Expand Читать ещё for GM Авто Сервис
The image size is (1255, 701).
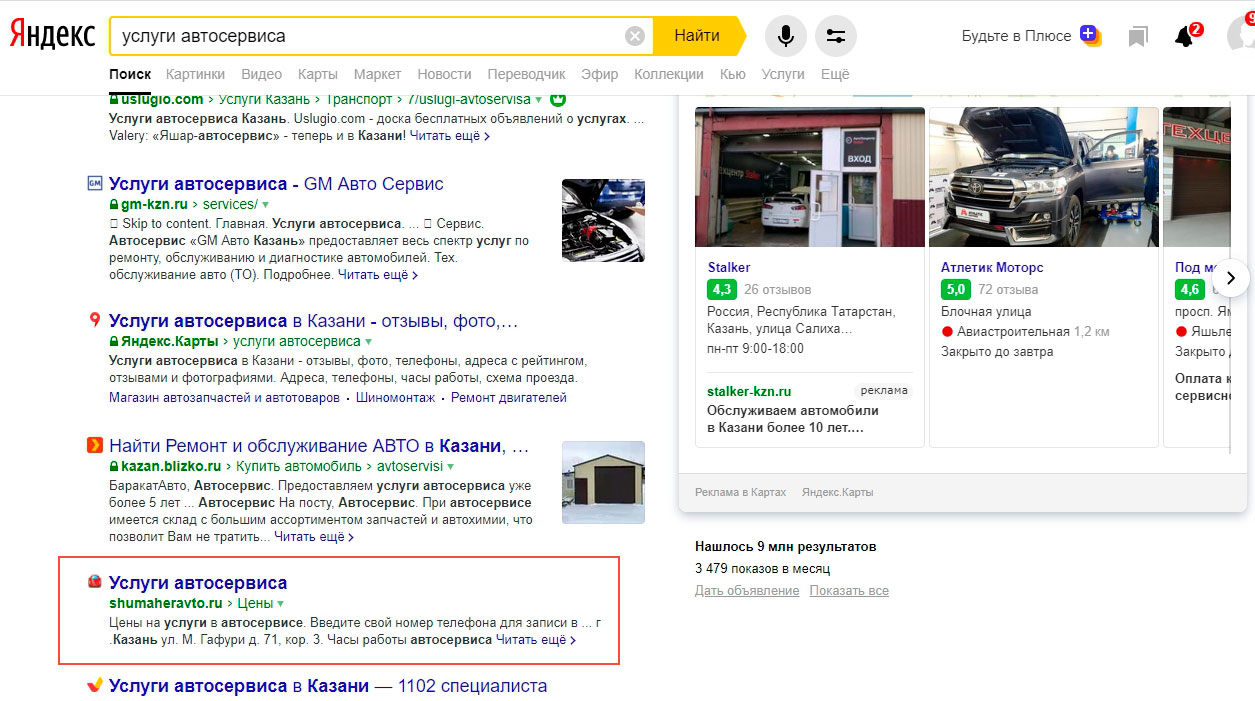[x=378, y=274]
